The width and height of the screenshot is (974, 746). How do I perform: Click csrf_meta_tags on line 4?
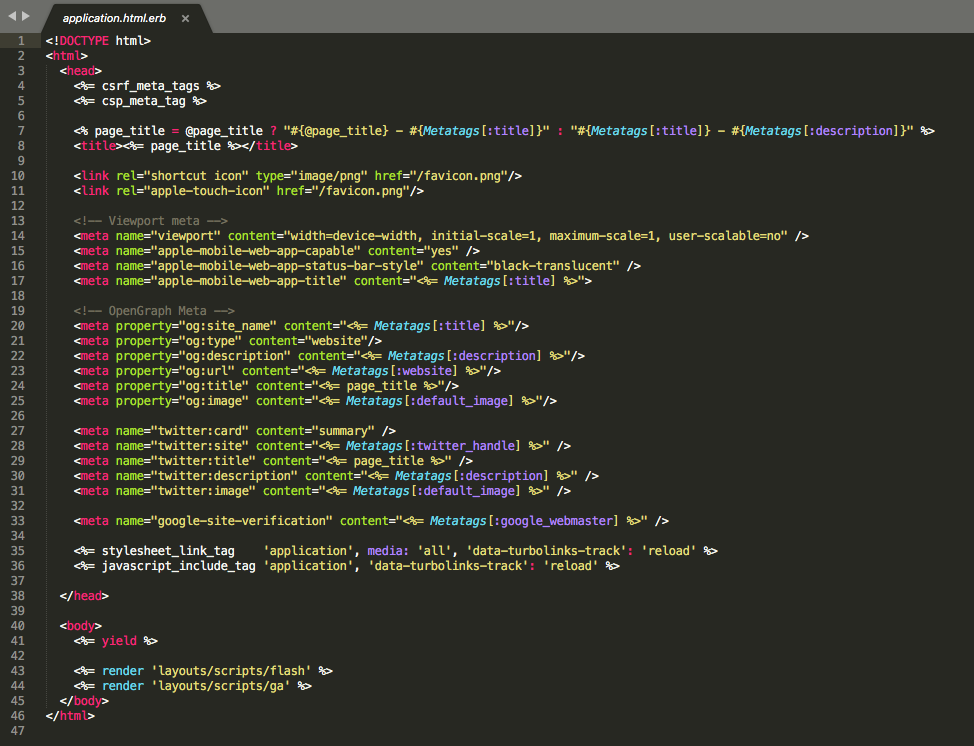(x=150, y=86)
